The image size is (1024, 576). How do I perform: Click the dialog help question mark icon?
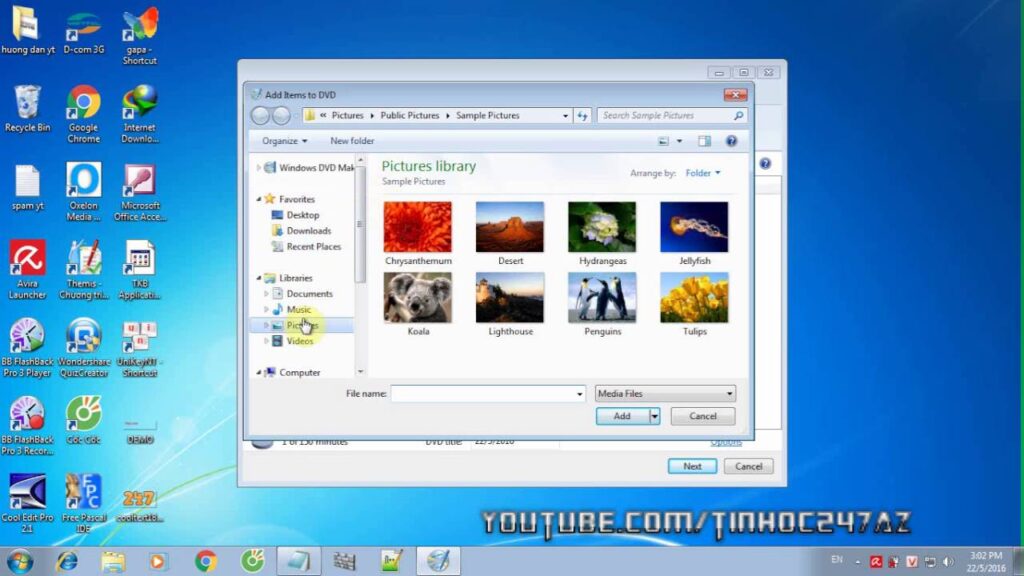click(x=731, y=141)
